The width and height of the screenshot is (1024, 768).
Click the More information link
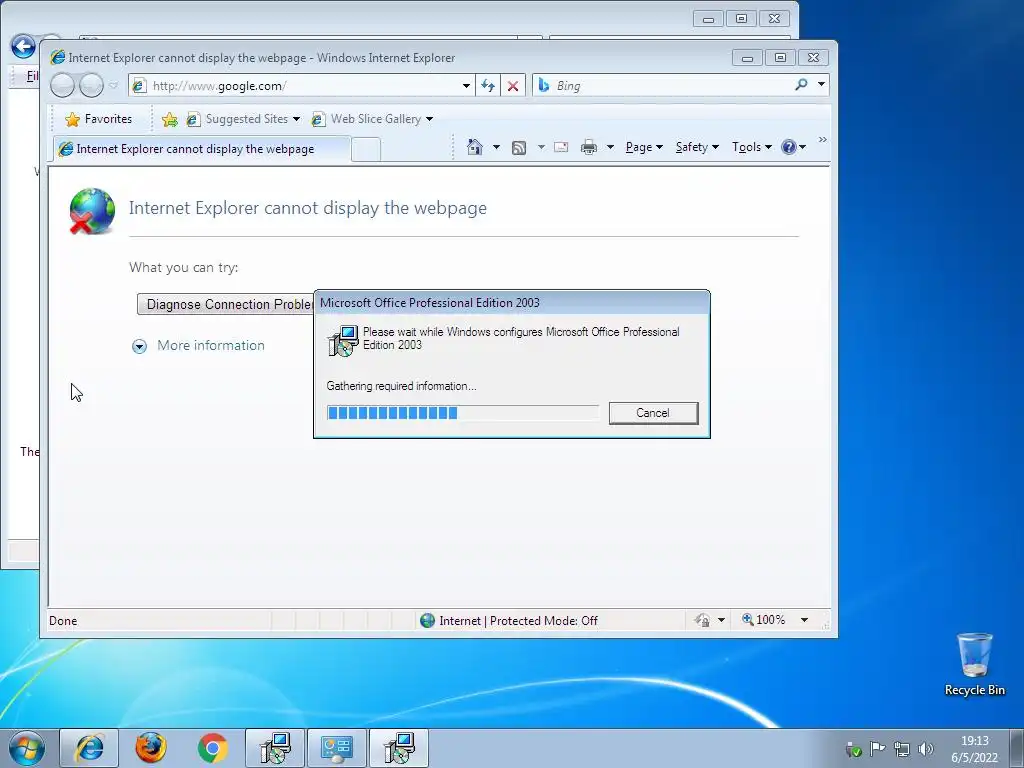coord(211,345)
